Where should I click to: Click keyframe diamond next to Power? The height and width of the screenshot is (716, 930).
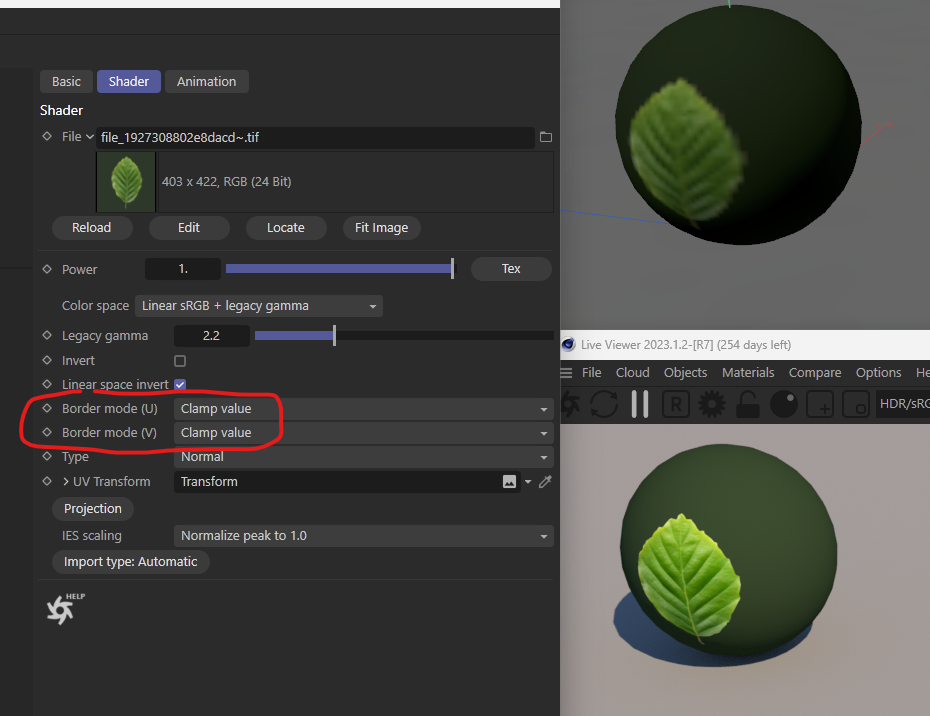pyautogui.click(x=47, y=269)
